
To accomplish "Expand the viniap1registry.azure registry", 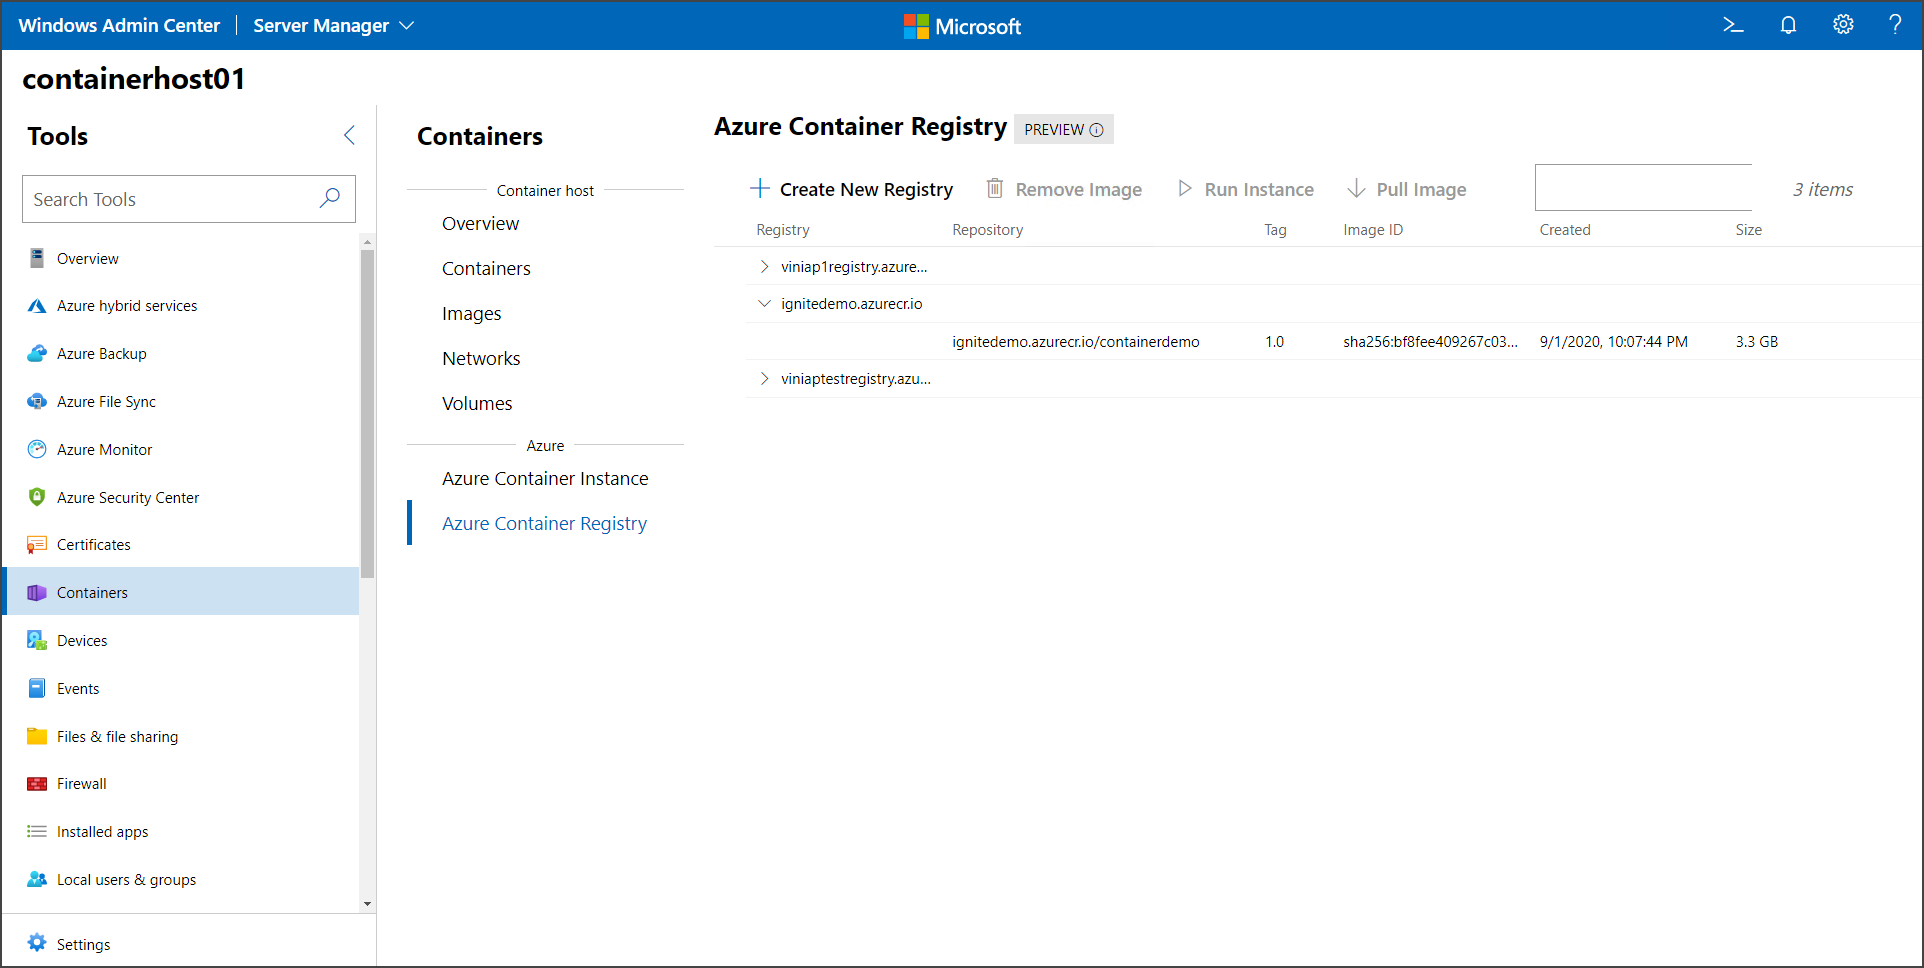I will click(764, 267).
